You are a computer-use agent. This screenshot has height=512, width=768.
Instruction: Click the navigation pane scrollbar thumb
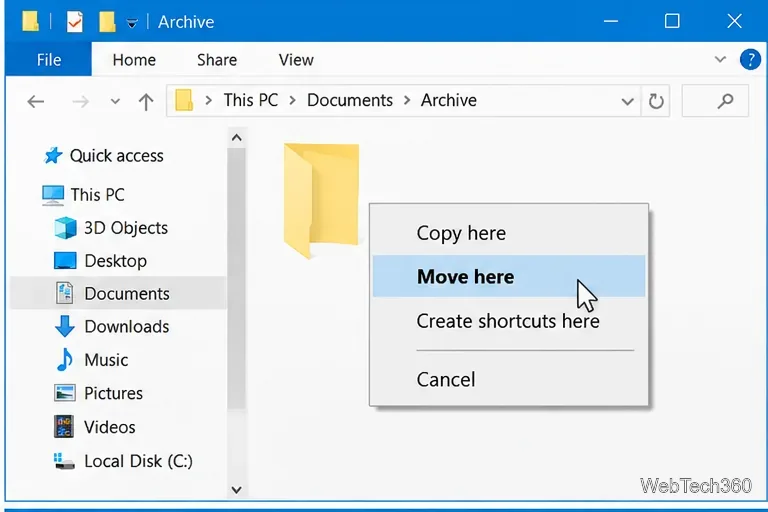[237, 278]
